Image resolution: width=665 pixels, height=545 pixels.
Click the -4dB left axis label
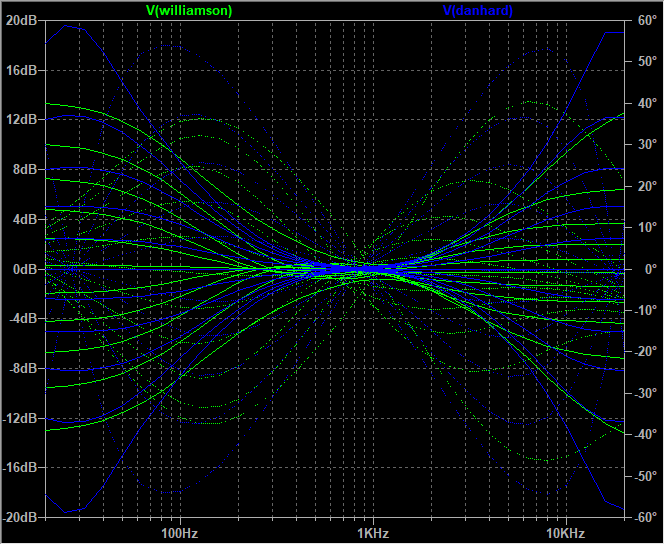coord(23,319)
